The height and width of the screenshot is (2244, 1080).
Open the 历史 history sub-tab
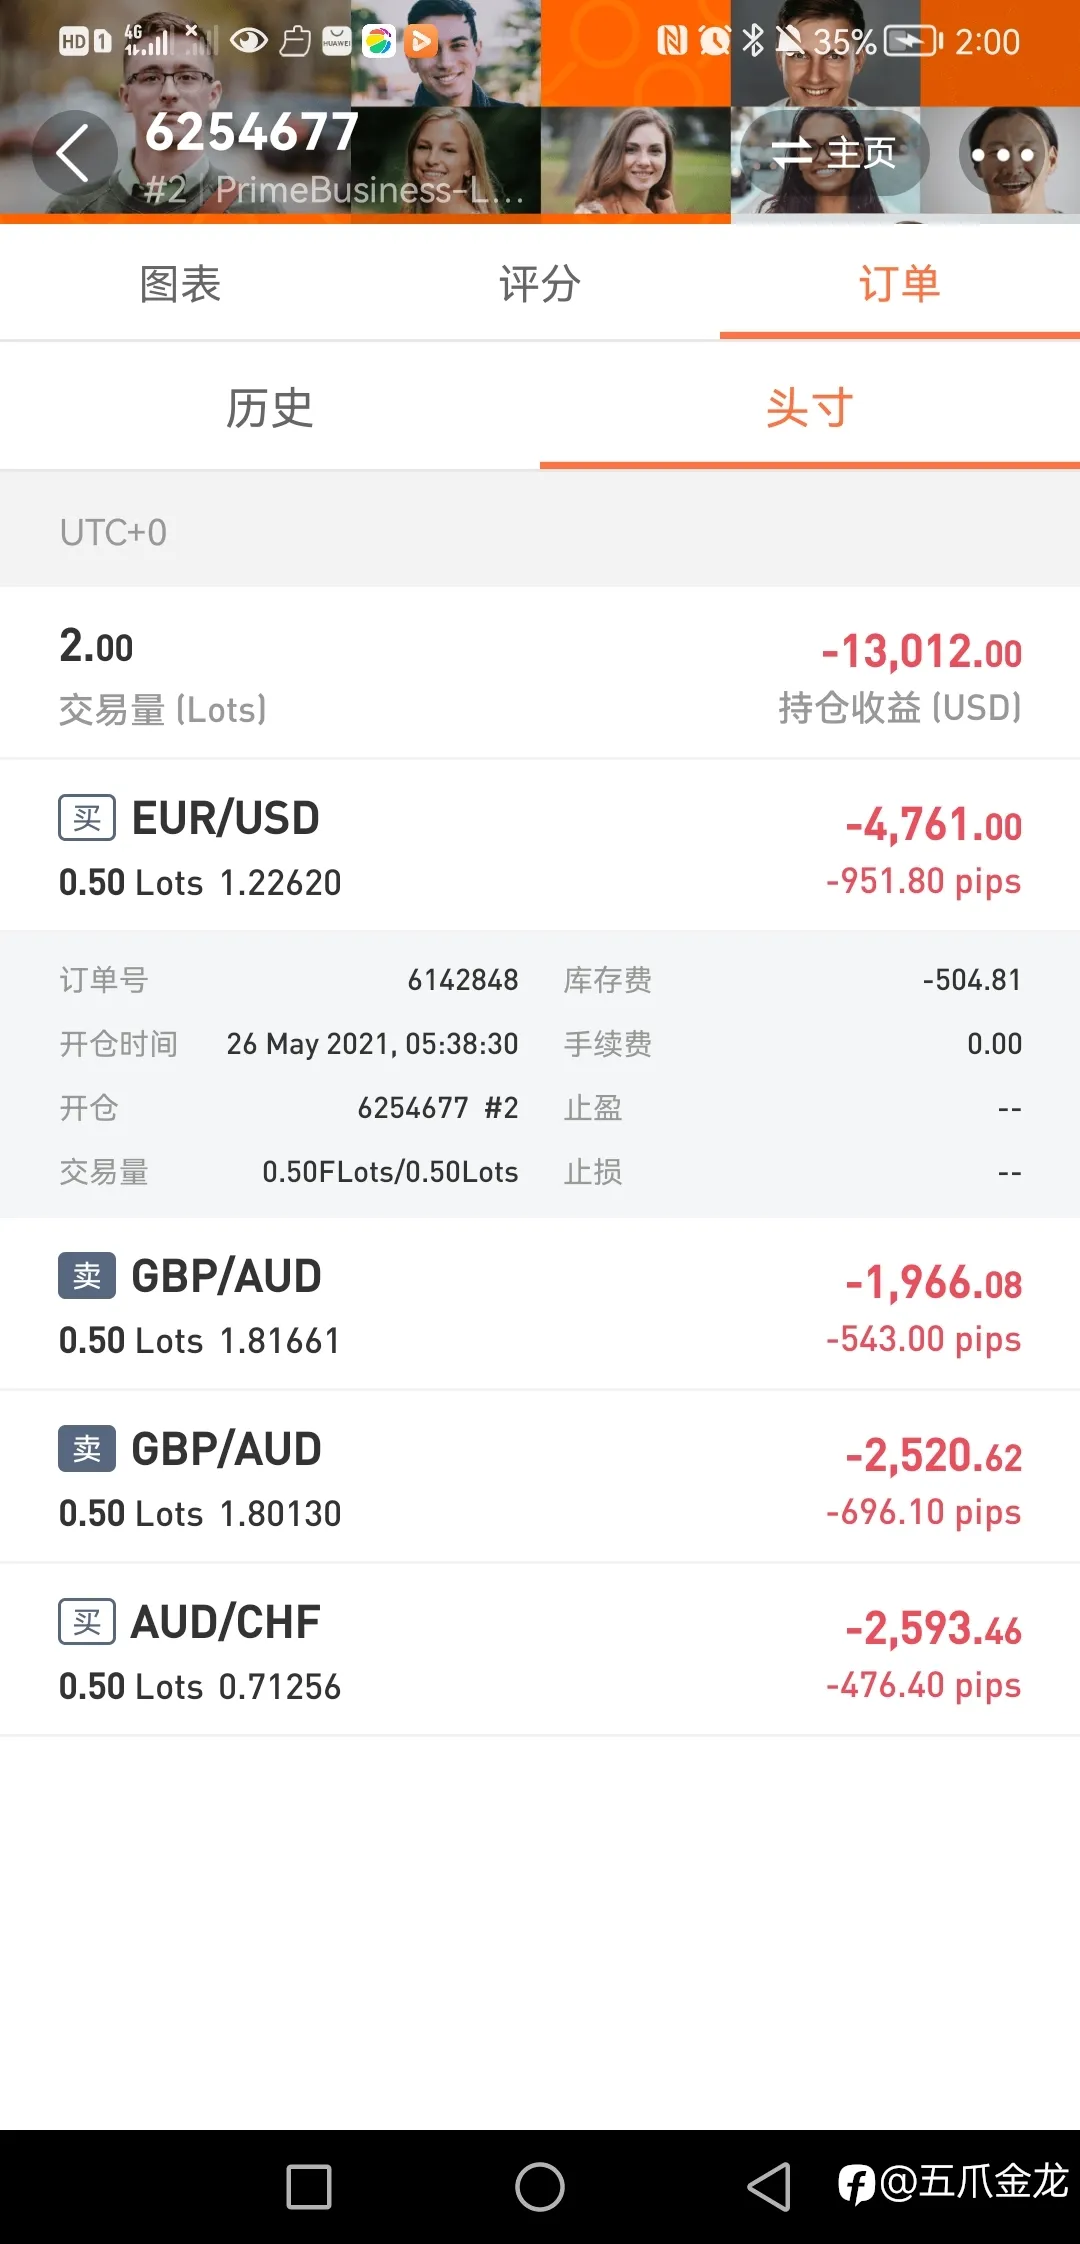270,408
